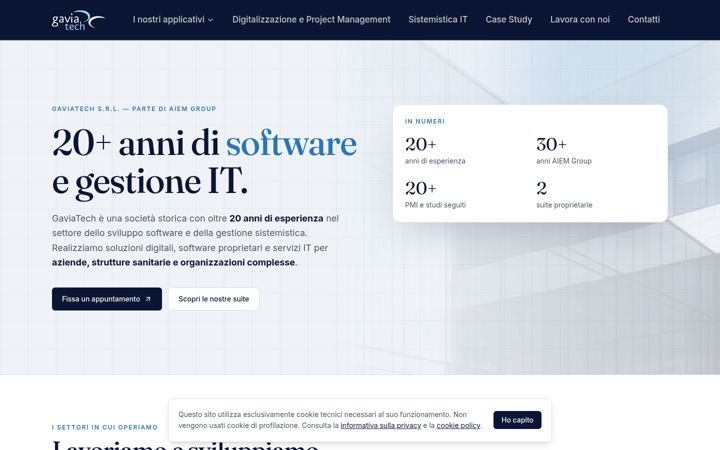Navigate to Lavora con noi

tap(580, 20)
